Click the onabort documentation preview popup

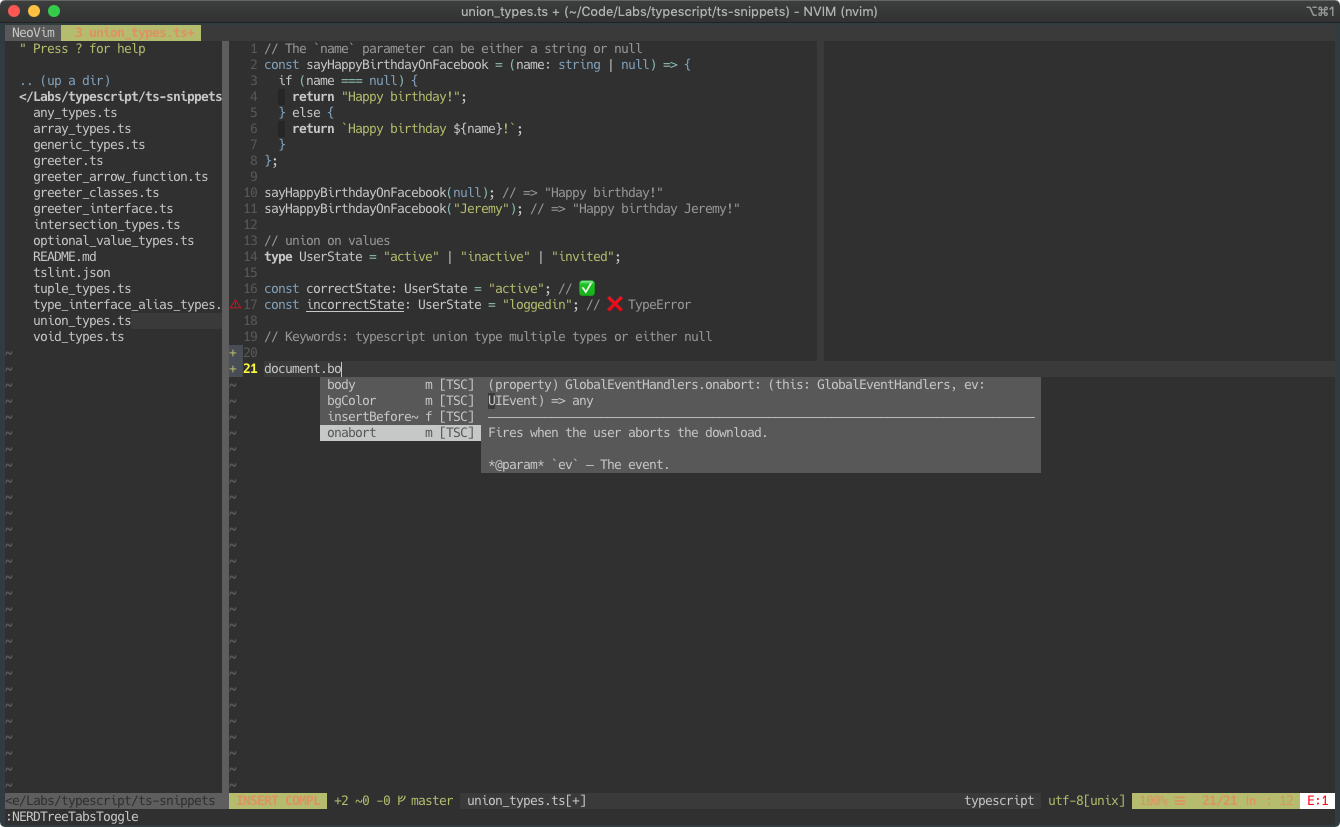pyautogui.click(x=761, y=425)
